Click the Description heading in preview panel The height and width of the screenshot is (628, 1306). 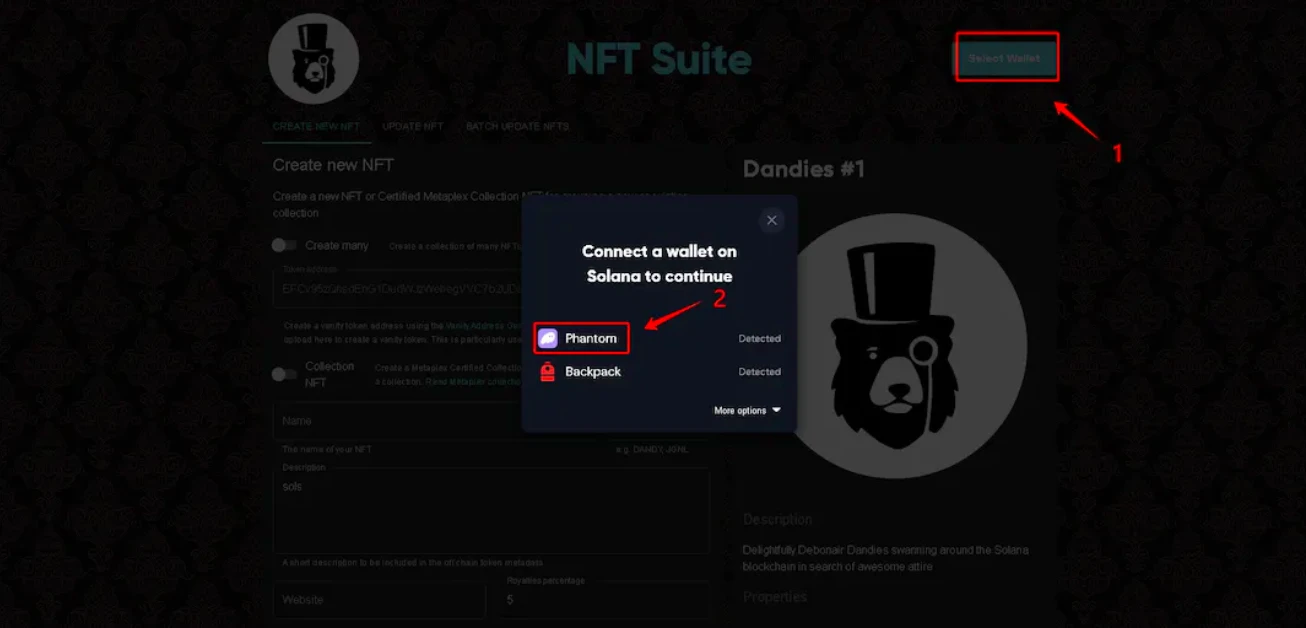778,520
